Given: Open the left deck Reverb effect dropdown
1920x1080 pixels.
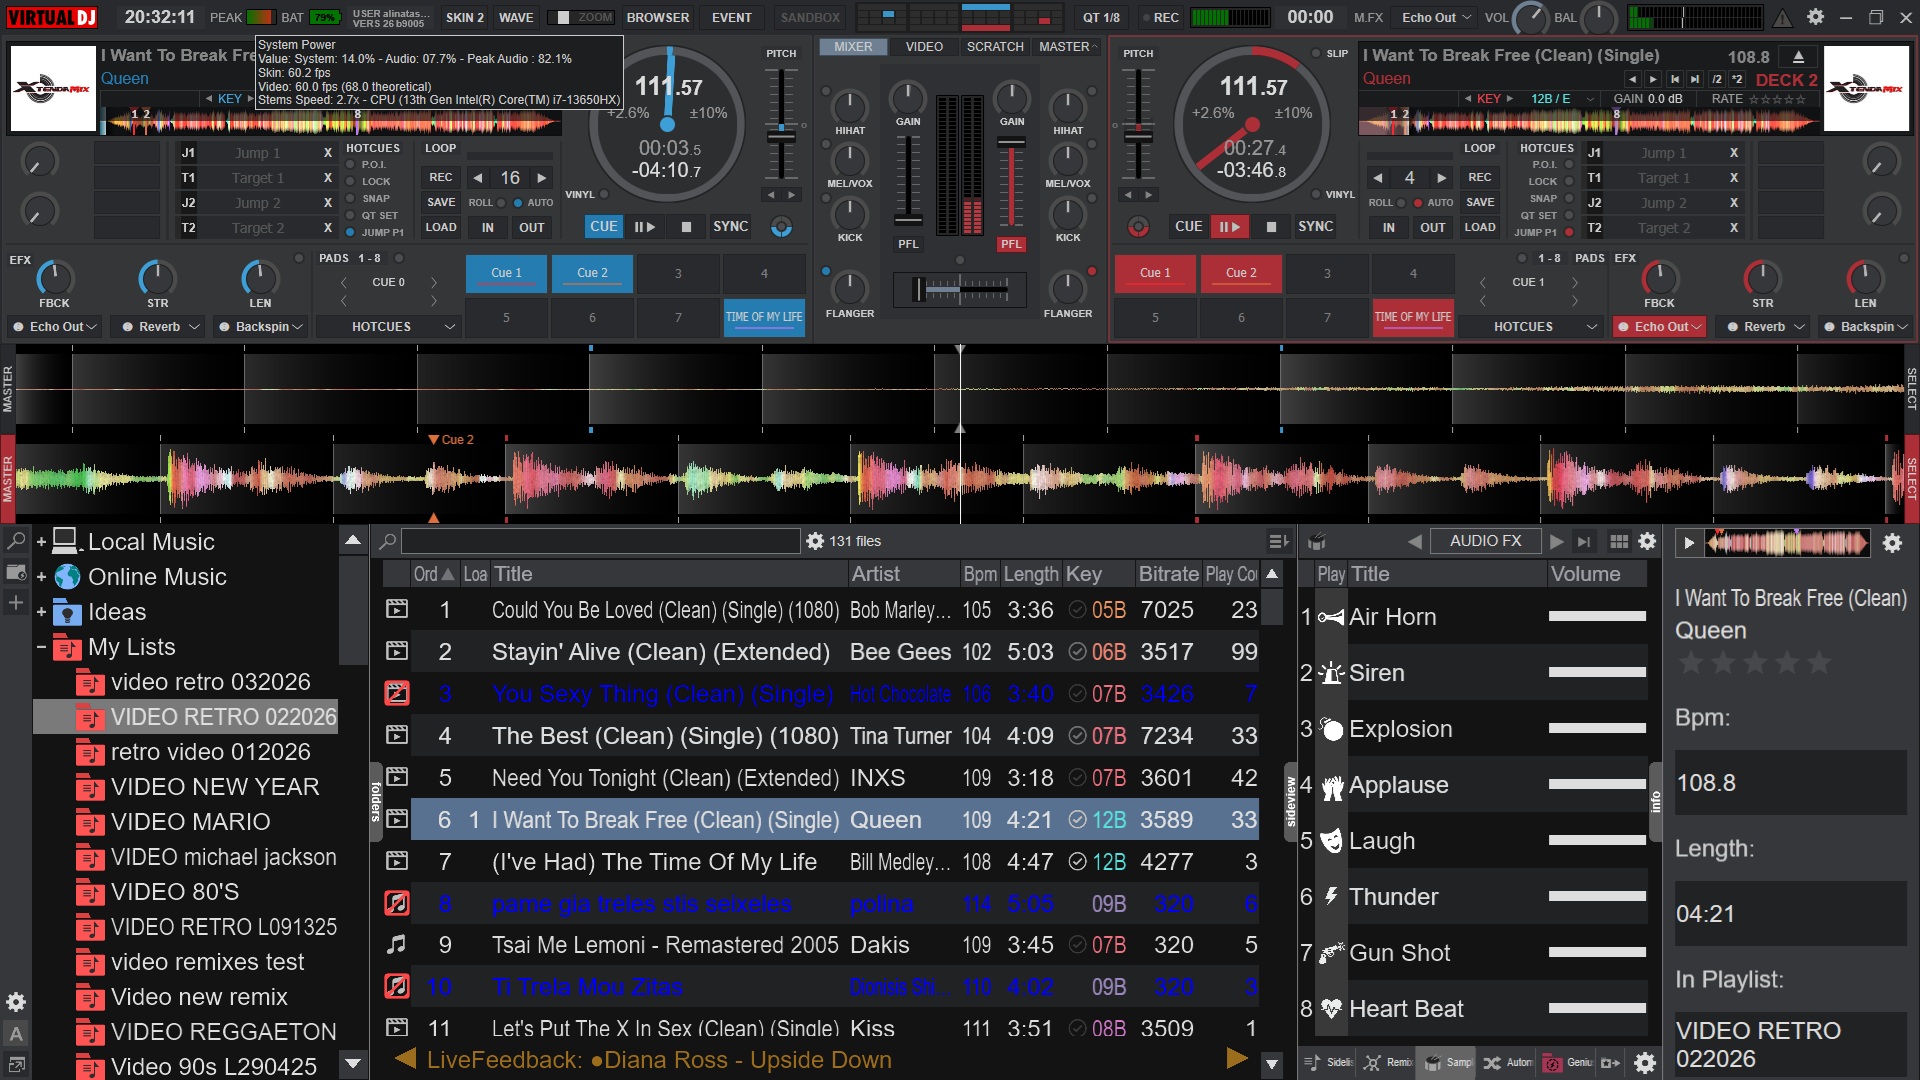Looking at the screenshot, I should tap(194, 327).
